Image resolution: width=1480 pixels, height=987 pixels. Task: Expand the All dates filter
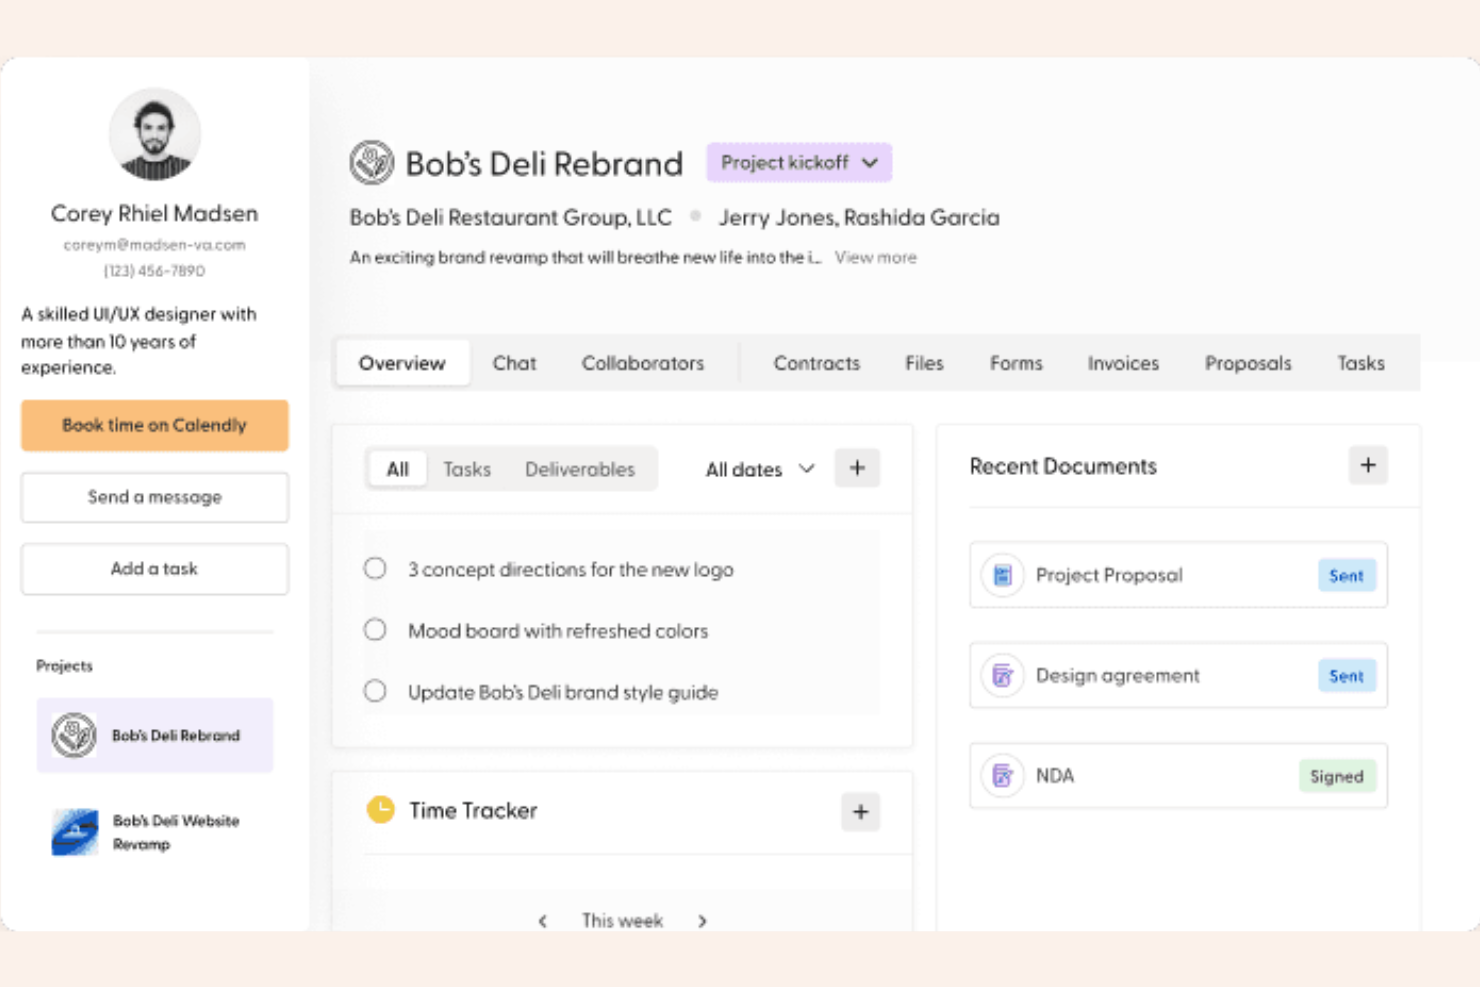tap(760, 469)
